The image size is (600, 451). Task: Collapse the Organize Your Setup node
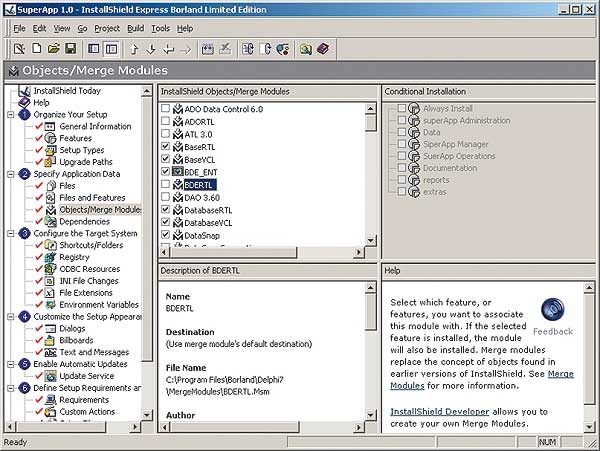coord(11,114)
